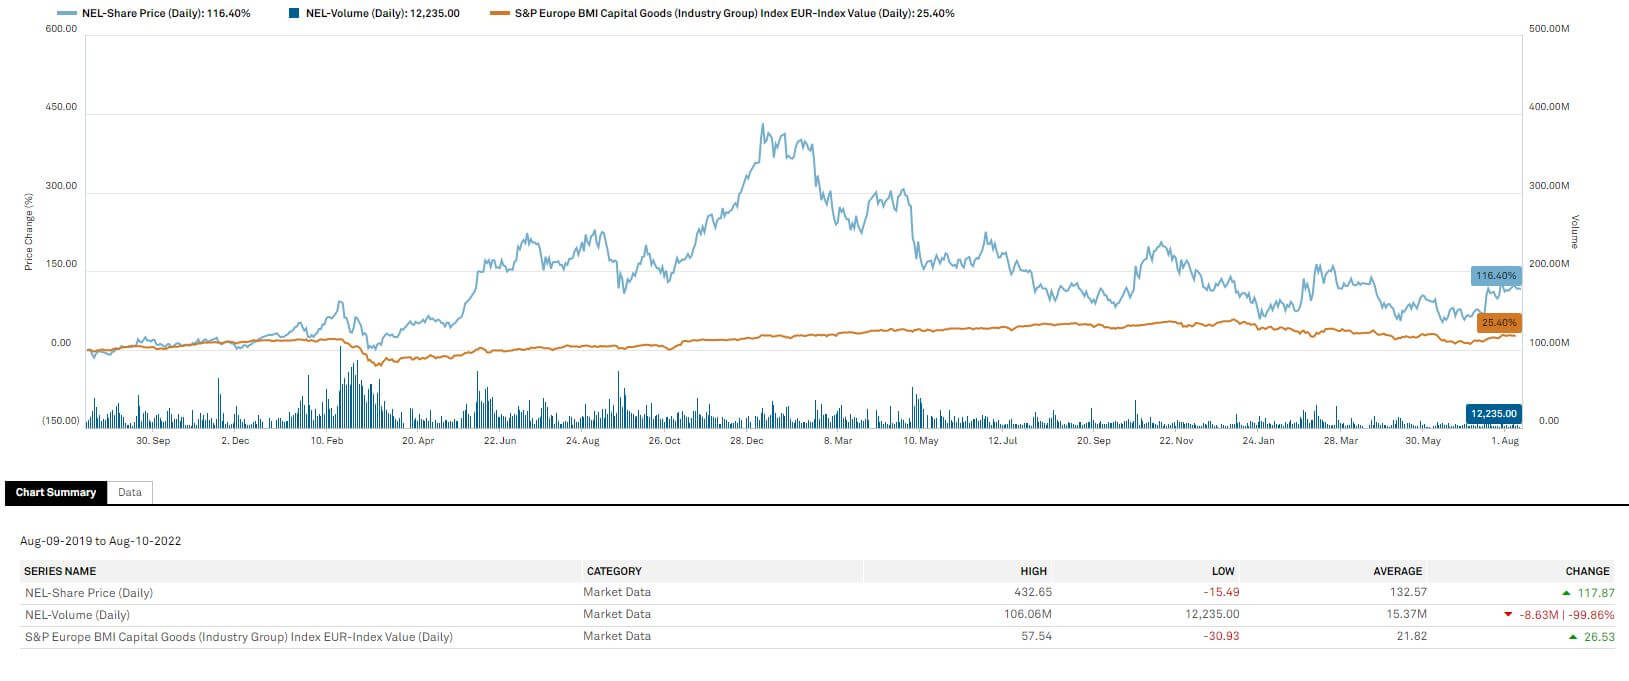Sort the table by the CHANGE column header
Viewport: 1629px width, 681px height.
[x=1587, y=571]
